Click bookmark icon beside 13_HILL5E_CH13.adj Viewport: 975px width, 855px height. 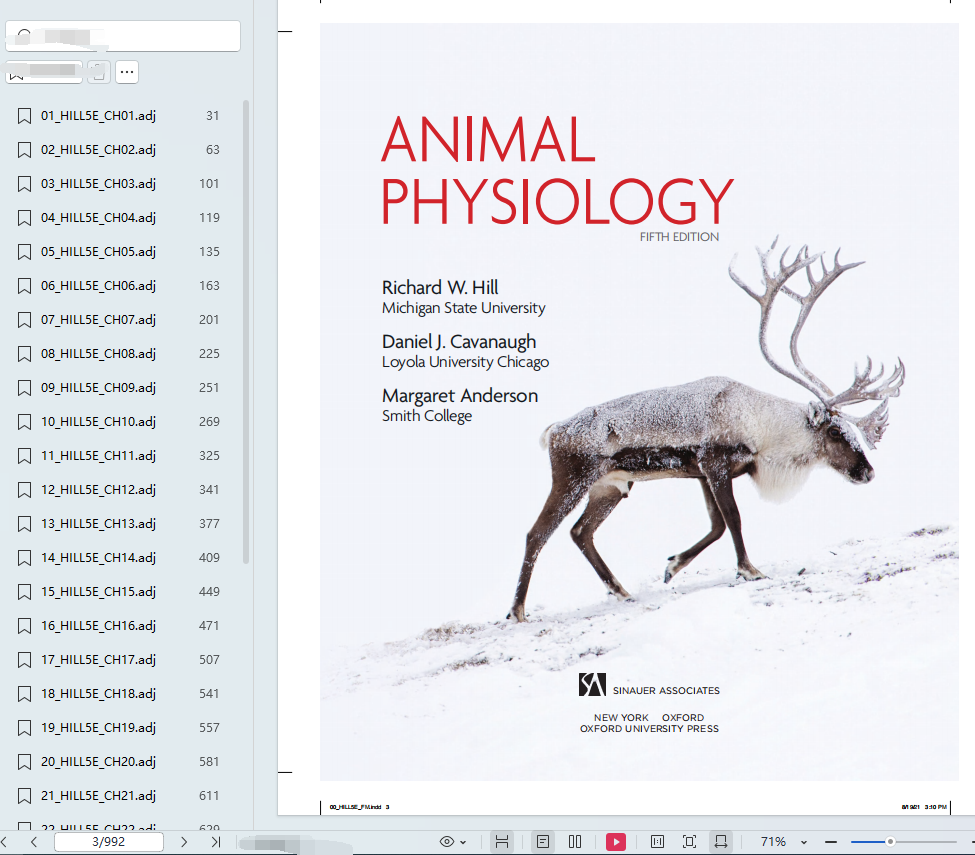[x=24, y=524]
